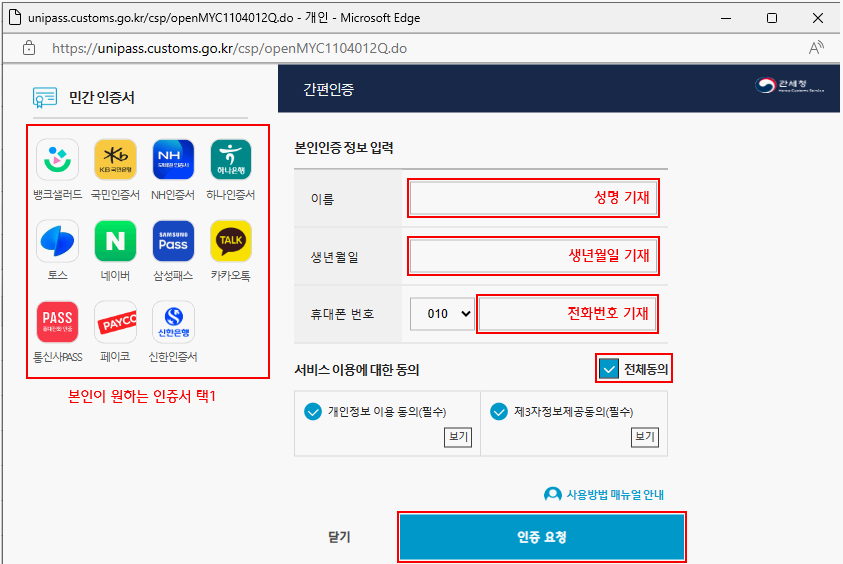843x564 pixels.
Task: Toggle 개인정보 이용 동의(필수) checkbox
Action: [x=313, y=411]
